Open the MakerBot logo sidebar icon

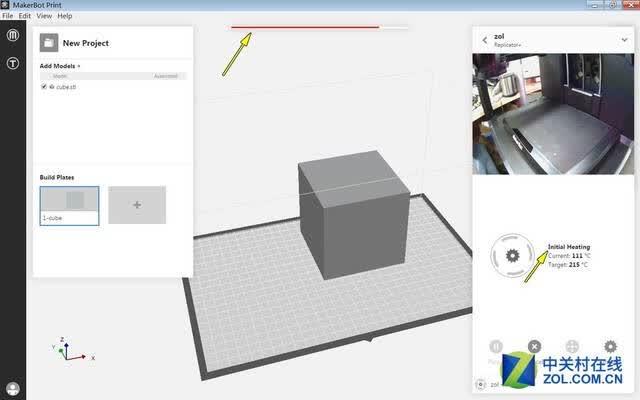13,36
